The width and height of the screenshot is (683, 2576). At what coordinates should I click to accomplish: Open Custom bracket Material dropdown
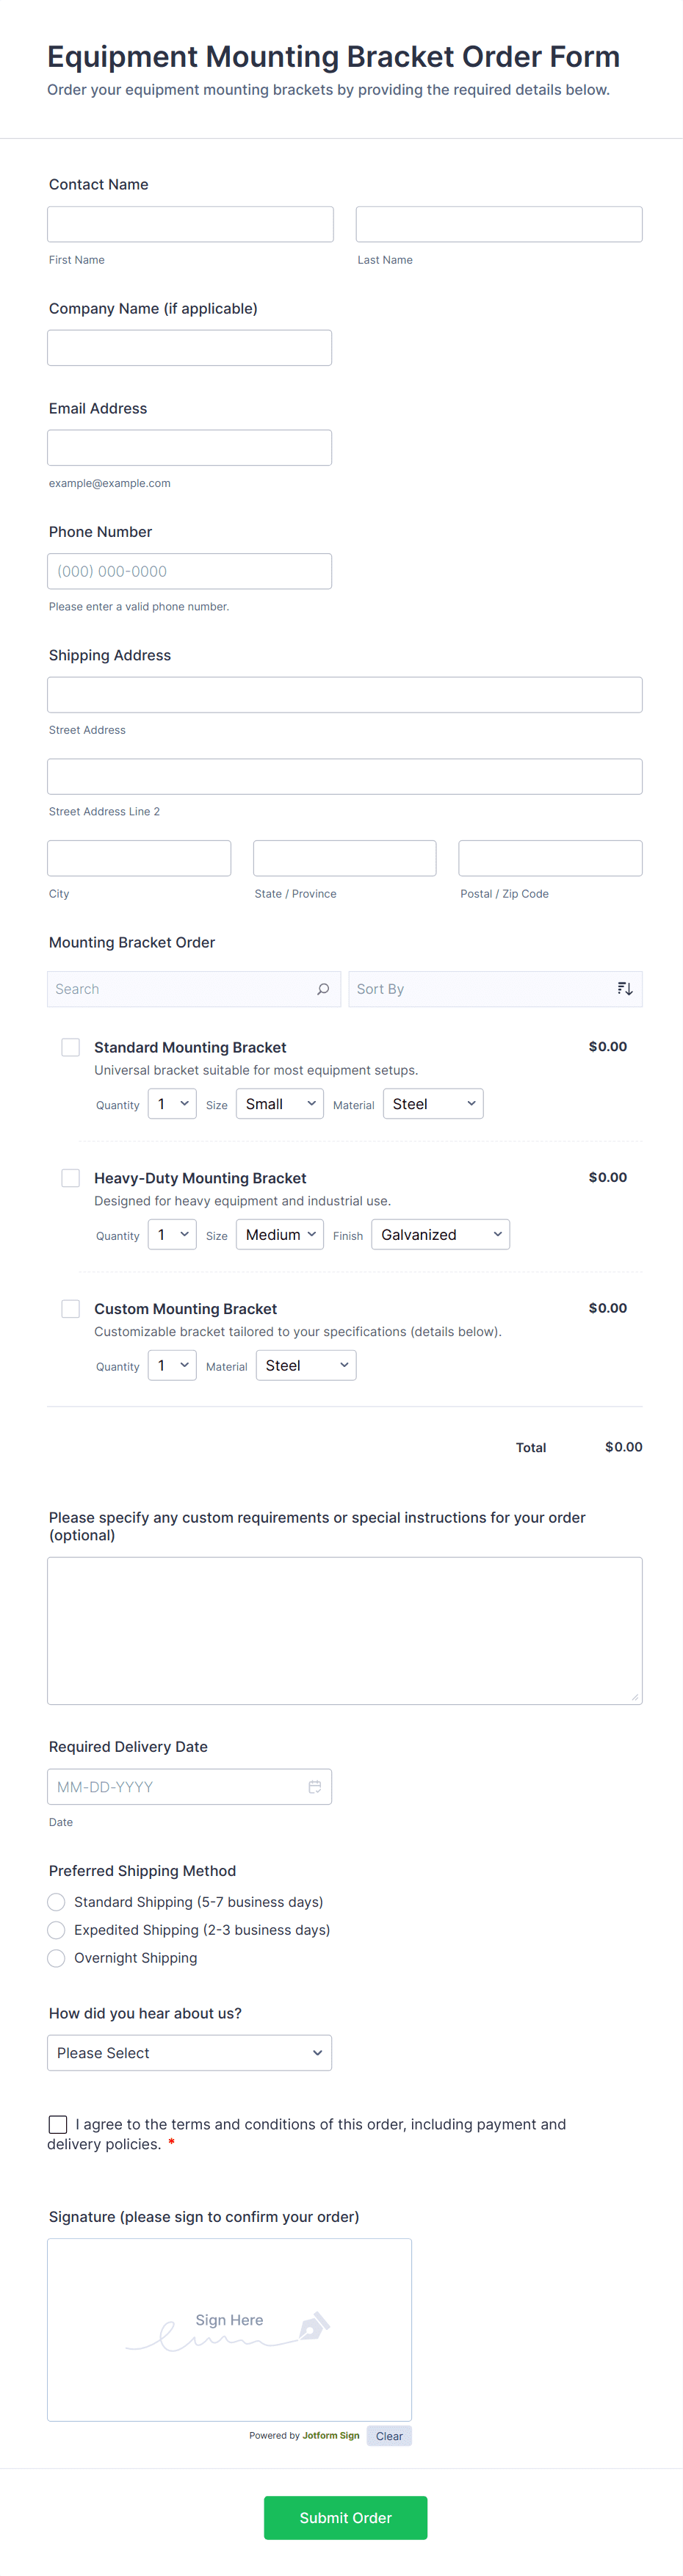306,1366
